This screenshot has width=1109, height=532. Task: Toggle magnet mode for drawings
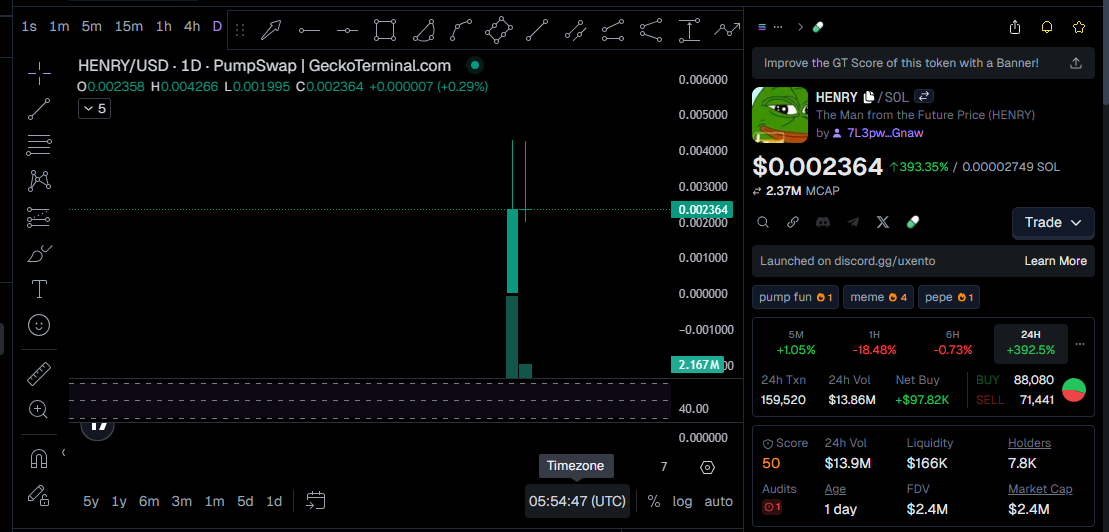(x=40, y=459)
